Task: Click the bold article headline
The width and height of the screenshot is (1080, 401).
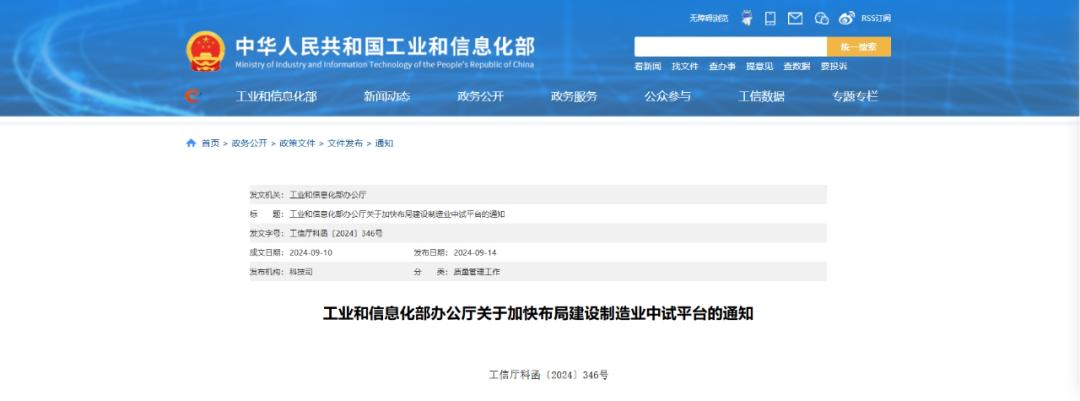Action: click(x=539, y=313)
